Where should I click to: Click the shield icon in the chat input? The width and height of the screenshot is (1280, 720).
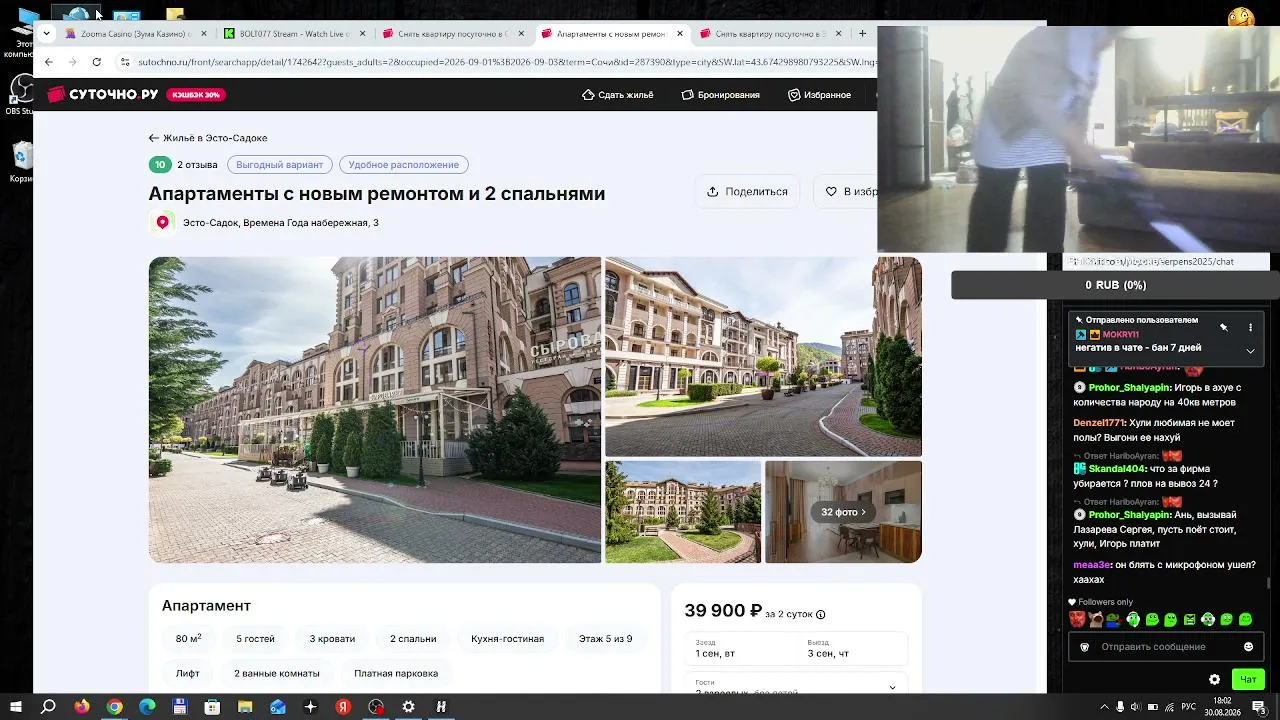click(x=1085, y=647)
